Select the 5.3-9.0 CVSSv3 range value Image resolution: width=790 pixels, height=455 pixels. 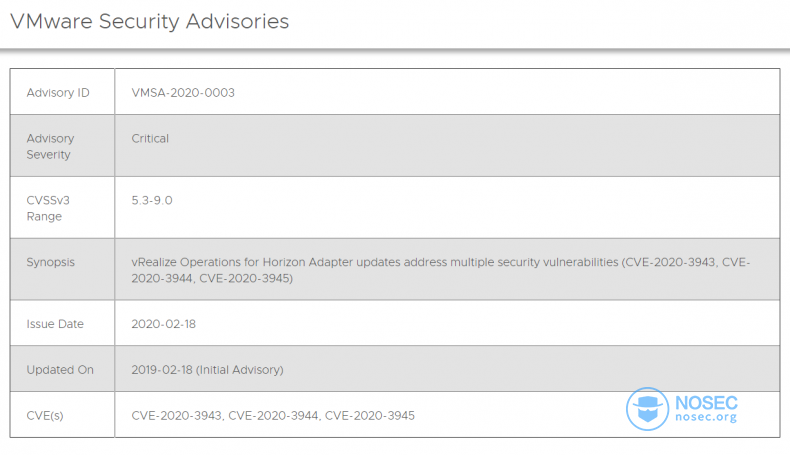pos(152,201)
